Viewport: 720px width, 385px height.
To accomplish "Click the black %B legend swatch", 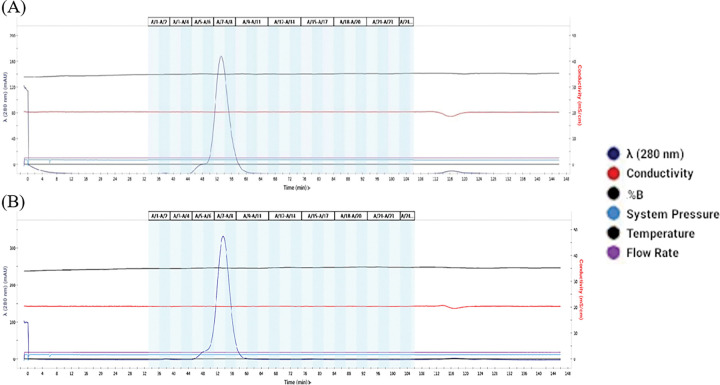I will tap(613, 193).
